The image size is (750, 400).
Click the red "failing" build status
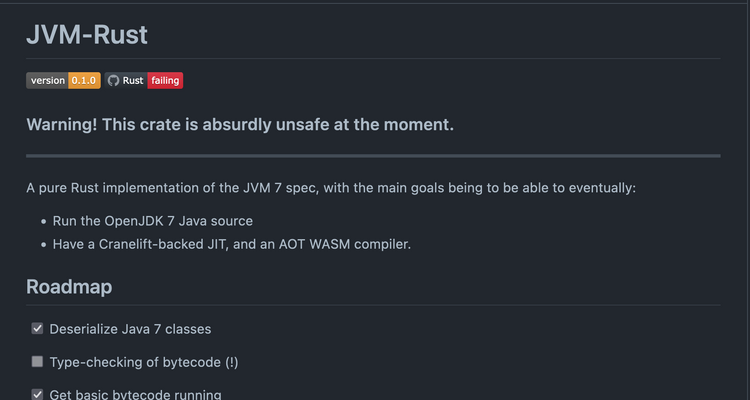[165, 80]
